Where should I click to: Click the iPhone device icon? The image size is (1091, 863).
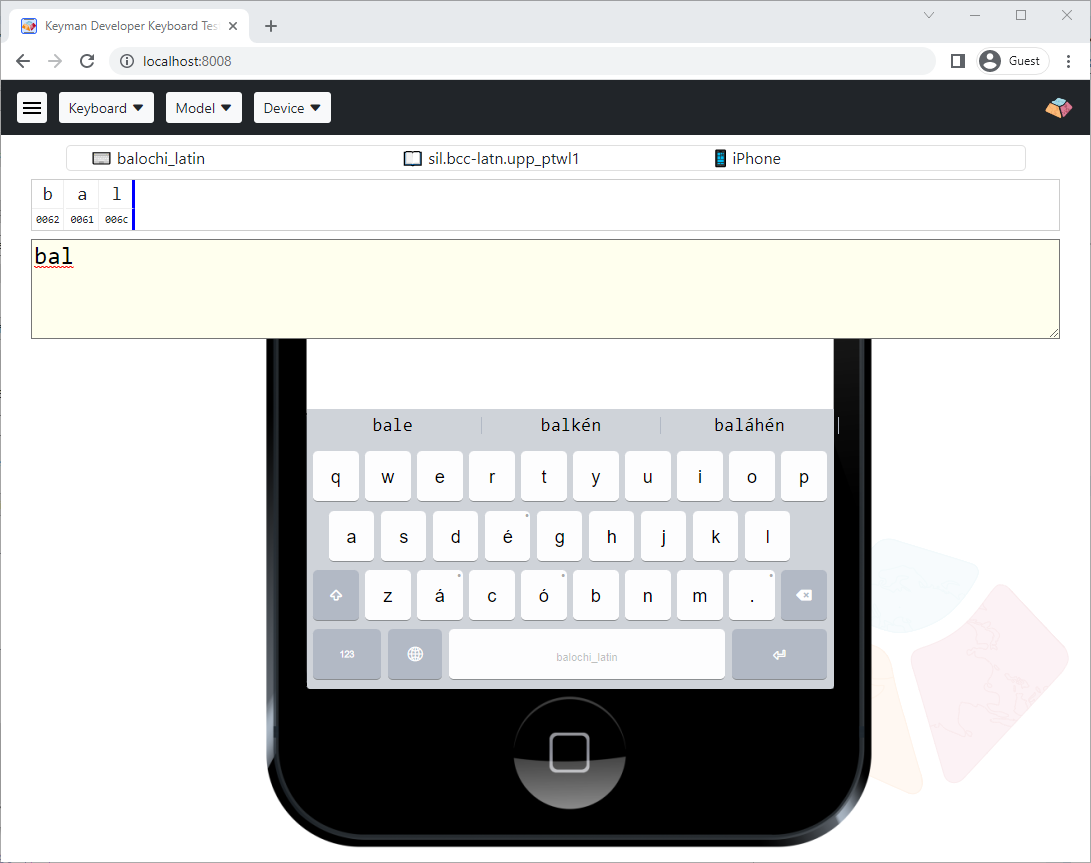click(x=721, y=159)
